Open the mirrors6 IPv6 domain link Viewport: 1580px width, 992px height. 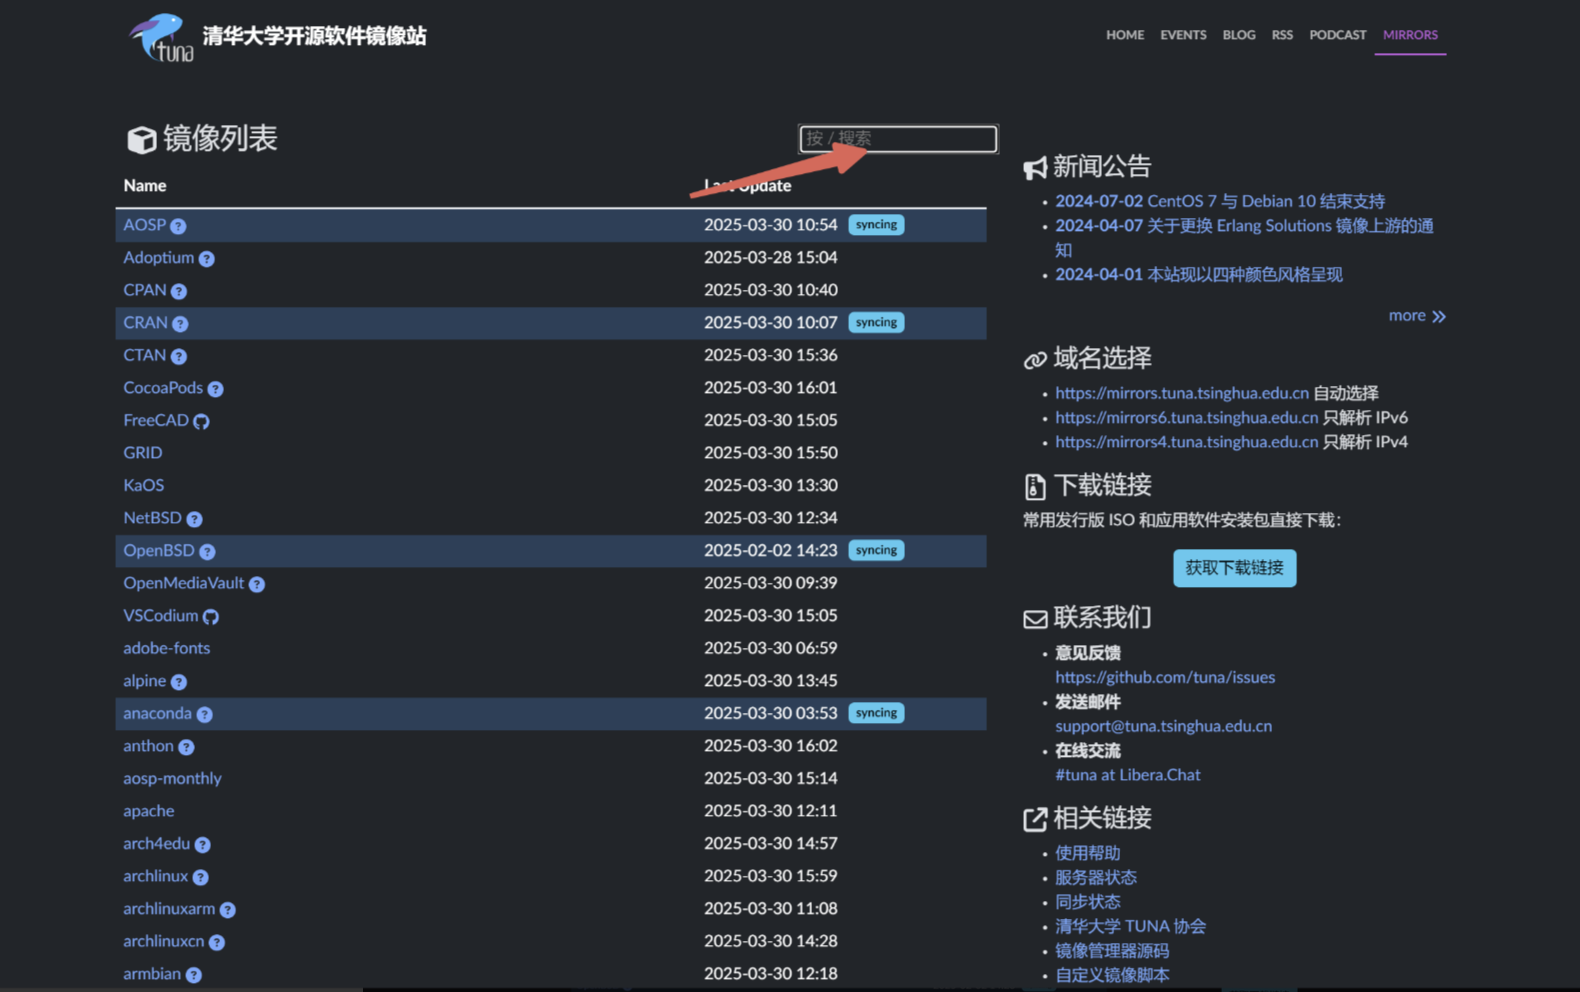click(1186, 417)
